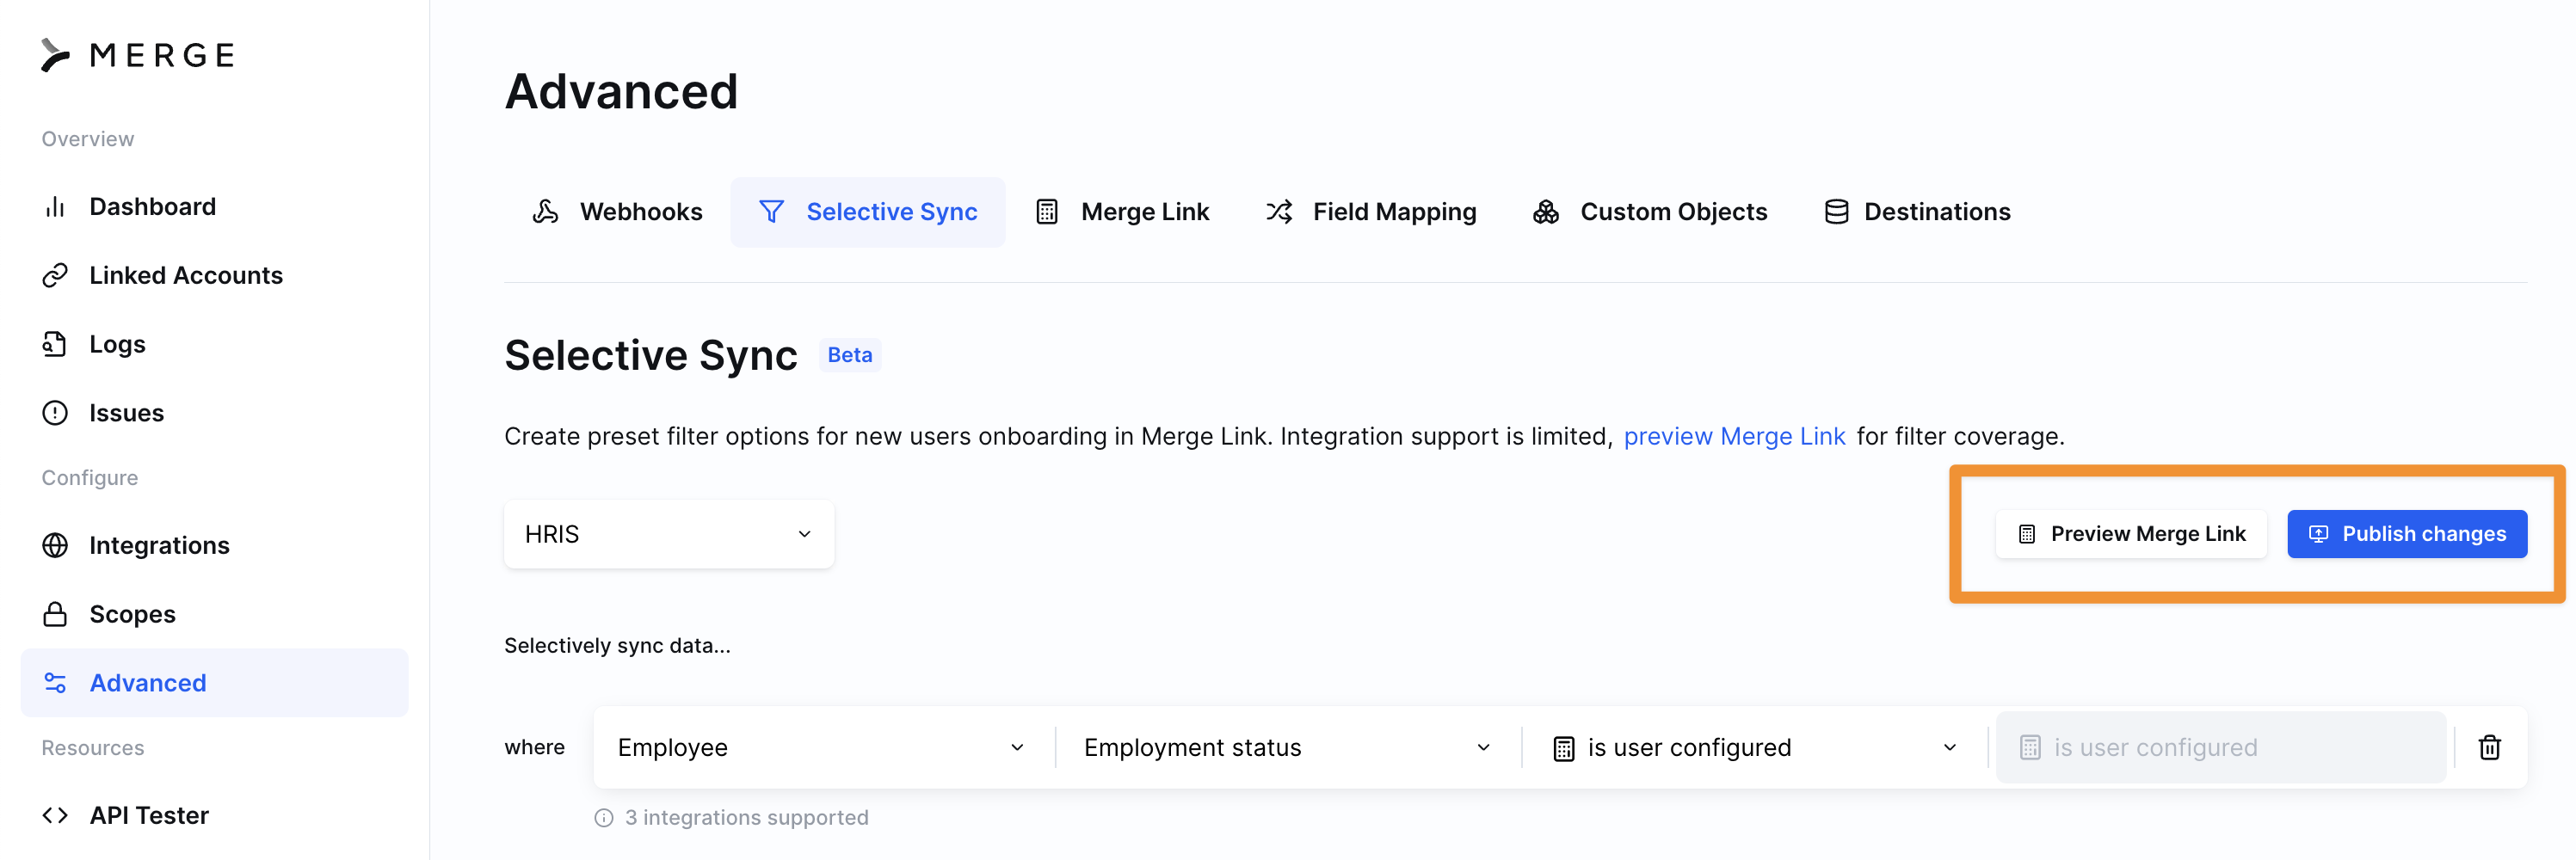Viewport: 2576px width, 860px height.
Task: Open Integrations configuration page
Action: (159, 545)
